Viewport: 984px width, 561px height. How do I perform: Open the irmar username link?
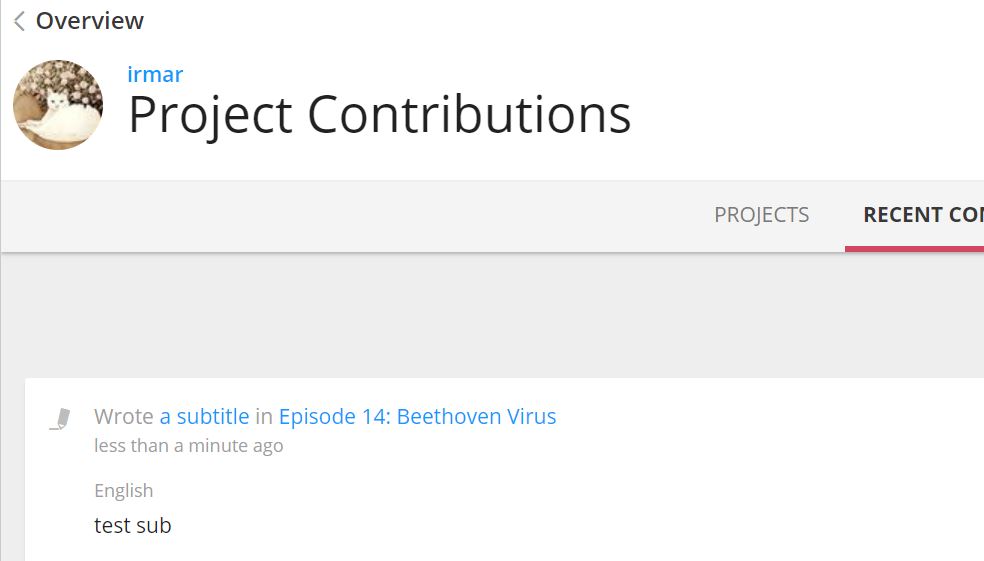(x=155, y=74)
